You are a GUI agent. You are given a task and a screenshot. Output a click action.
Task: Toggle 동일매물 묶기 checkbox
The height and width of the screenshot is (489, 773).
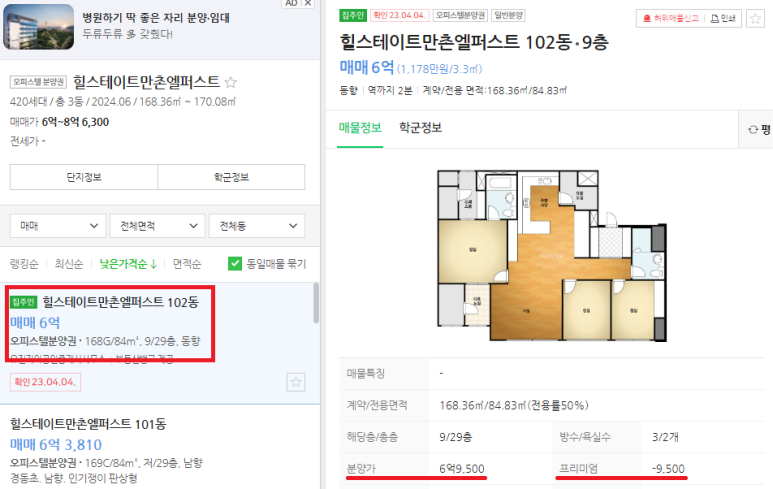click(x=235, y=264)
